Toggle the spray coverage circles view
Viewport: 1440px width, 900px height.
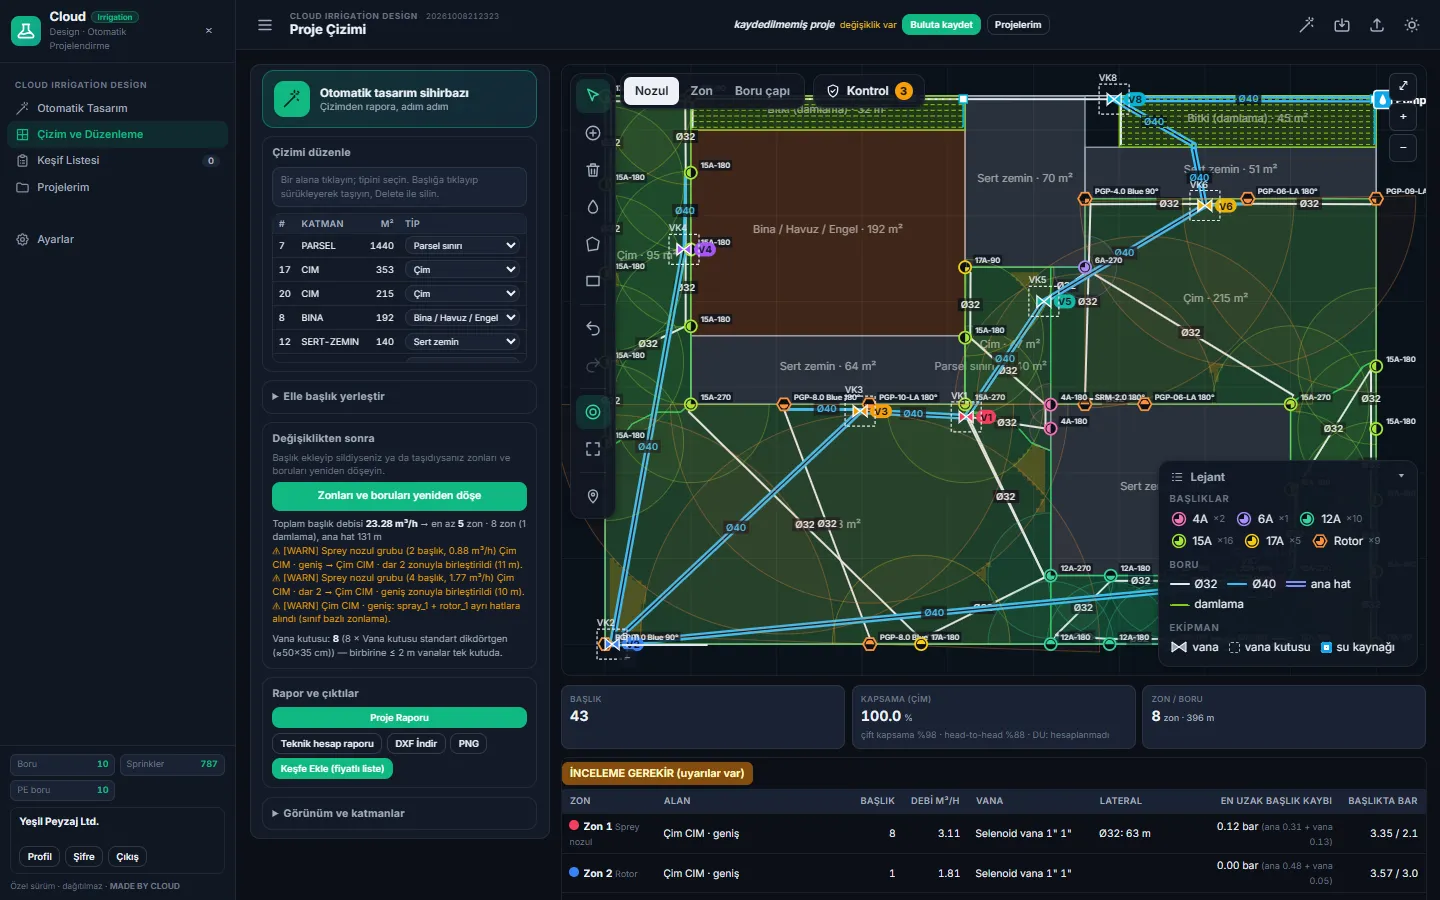(x=593, y=412)
